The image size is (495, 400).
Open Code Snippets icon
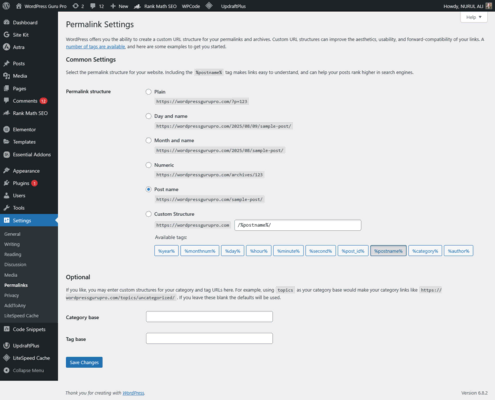6,329
